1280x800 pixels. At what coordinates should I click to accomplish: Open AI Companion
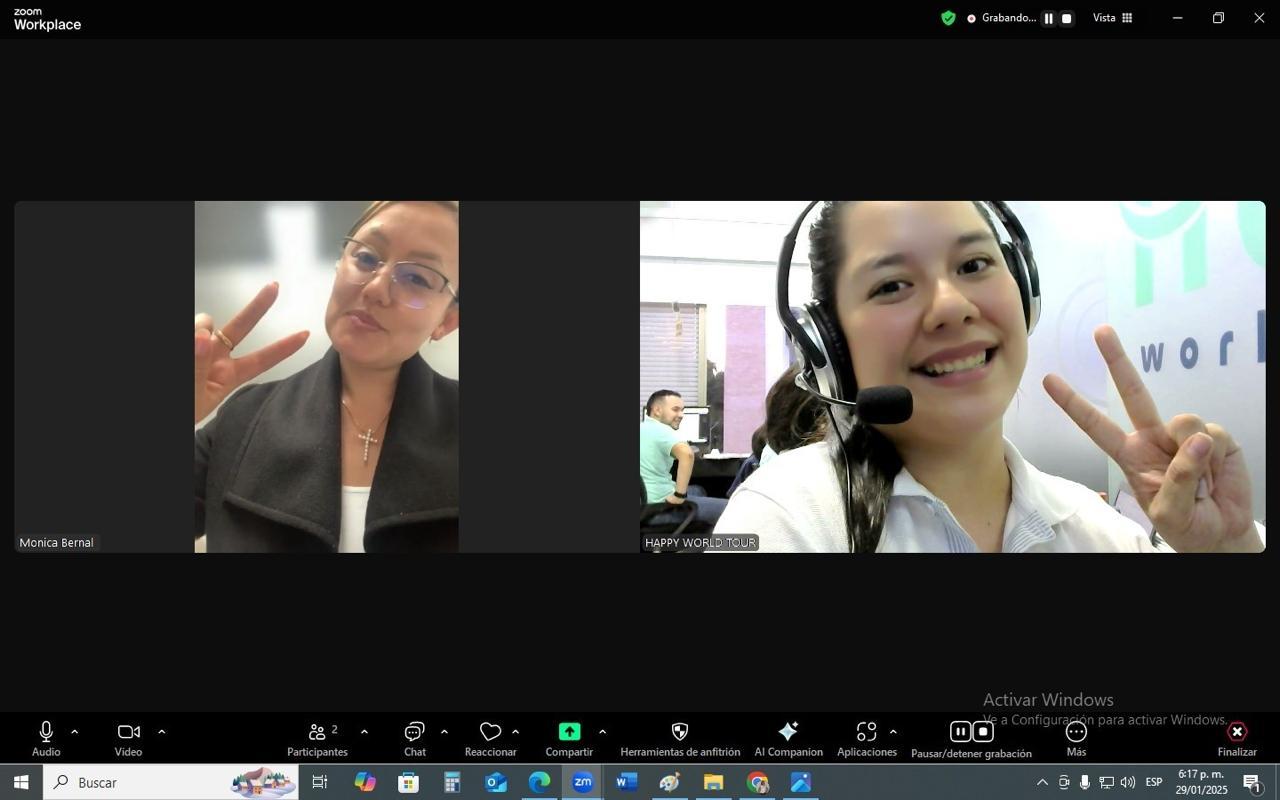(788, 739)
